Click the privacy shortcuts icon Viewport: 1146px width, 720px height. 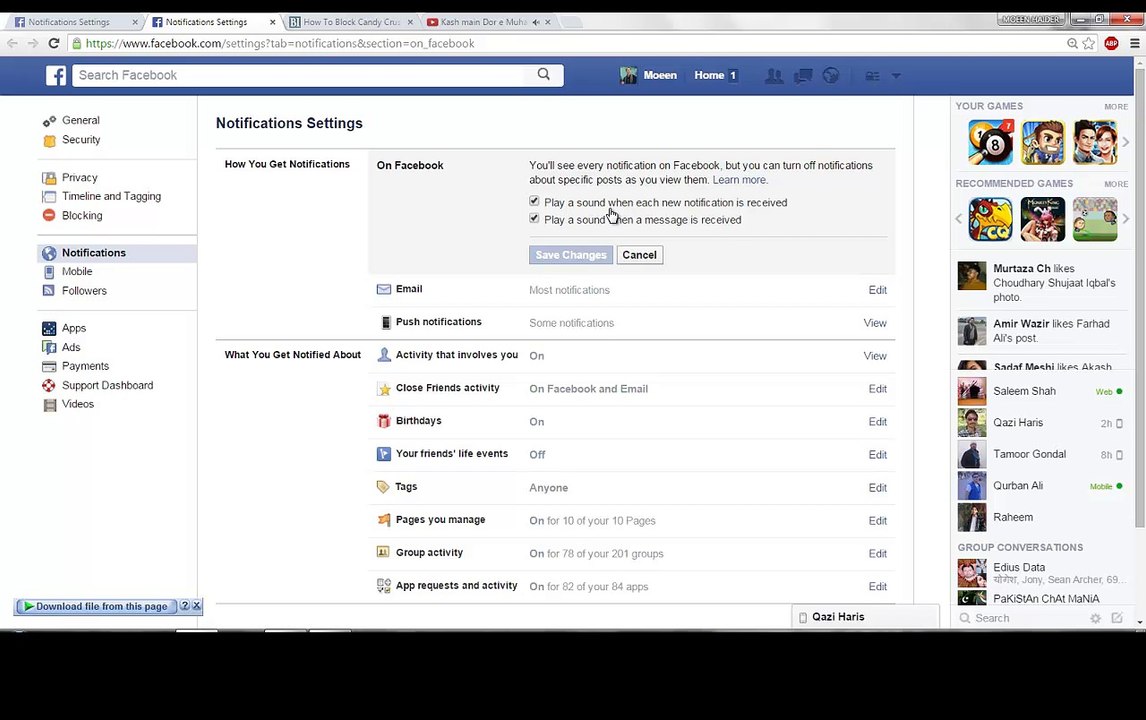872,75
